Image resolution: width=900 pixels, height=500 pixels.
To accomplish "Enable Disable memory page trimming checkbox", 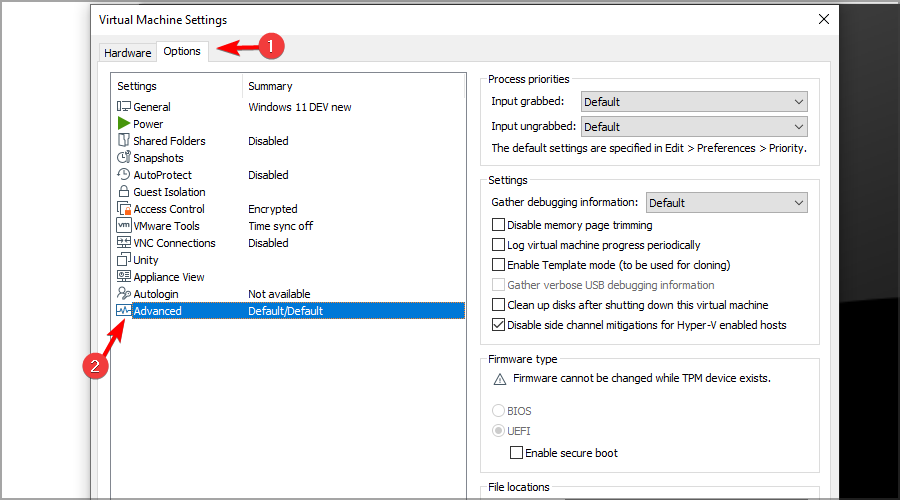I will pos(499,226).
